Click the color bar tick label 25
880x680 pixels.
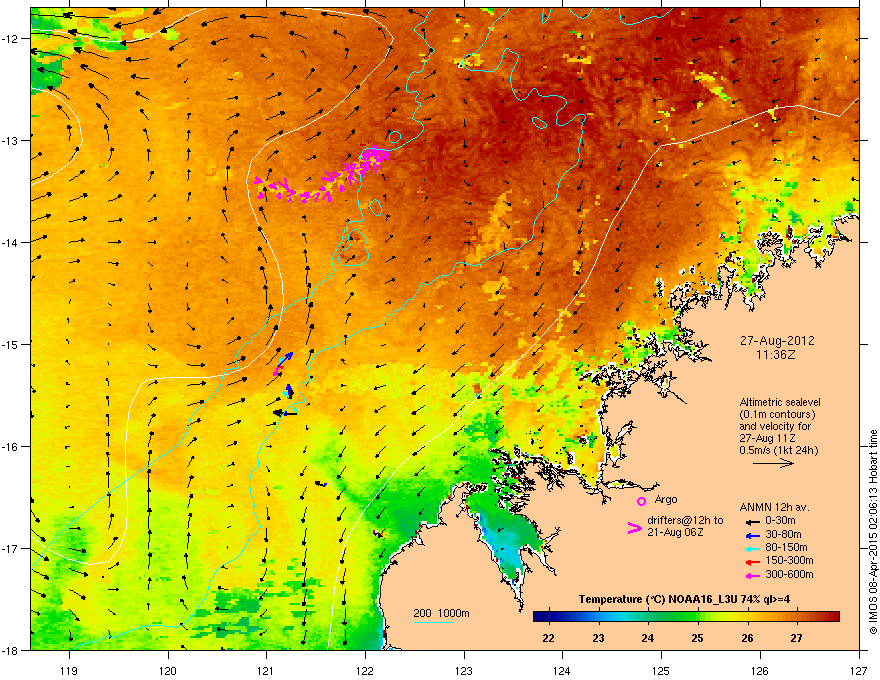tap(698, 638)
